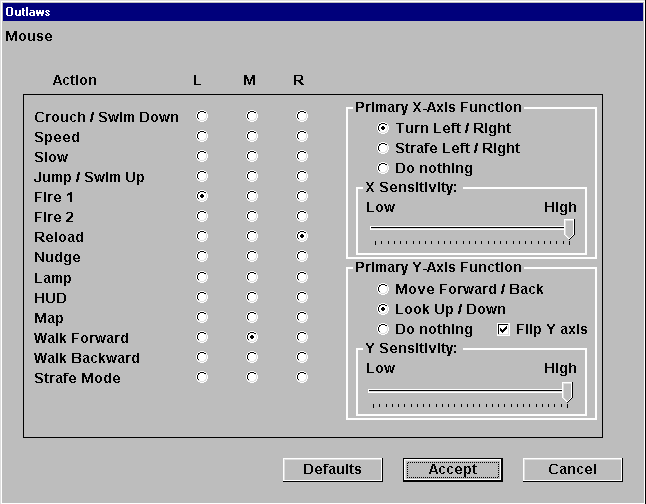Select Walk Forward middle button radio
646x504 pixels.
click(x=252, y=337)
